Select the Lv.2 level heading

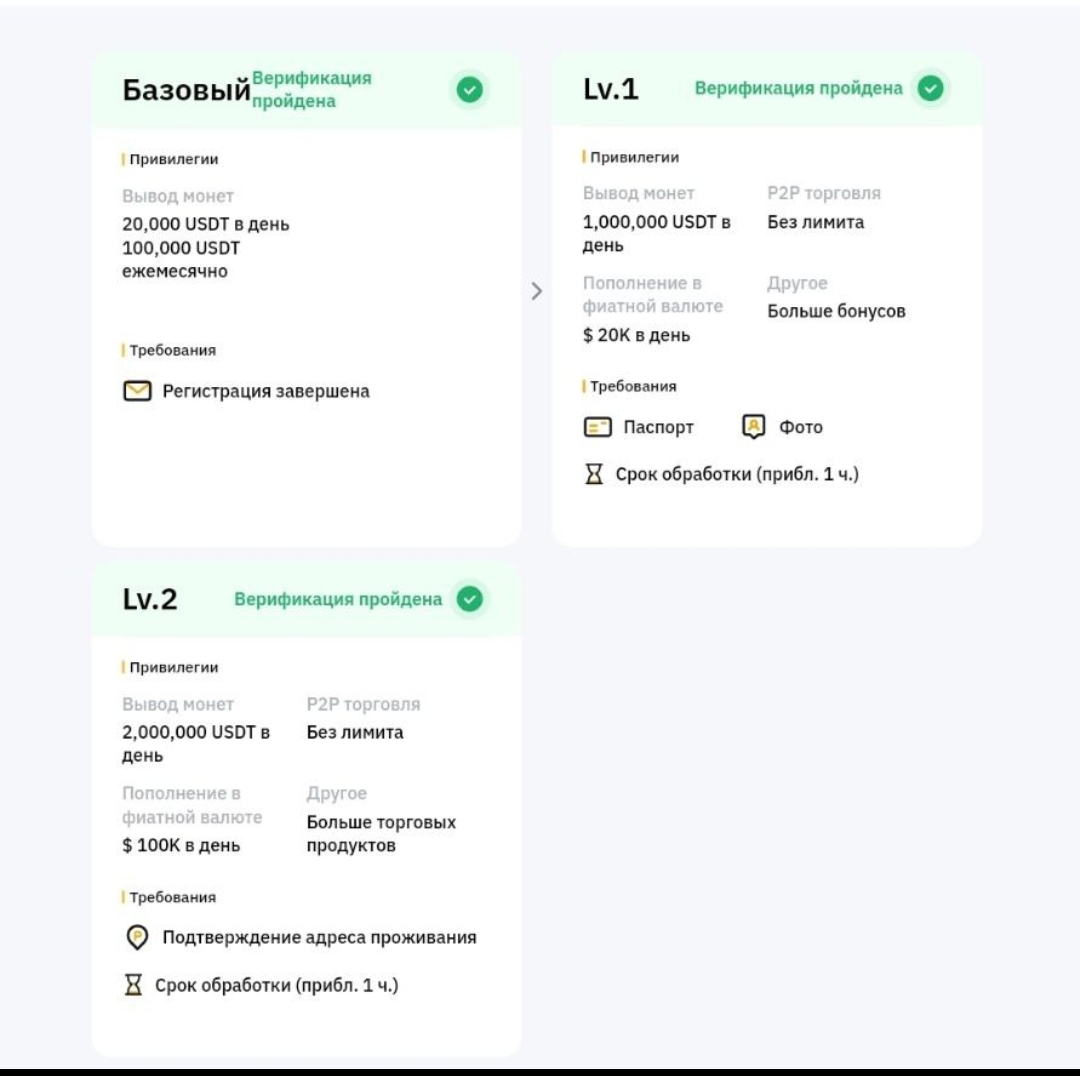tap(150, 599)
